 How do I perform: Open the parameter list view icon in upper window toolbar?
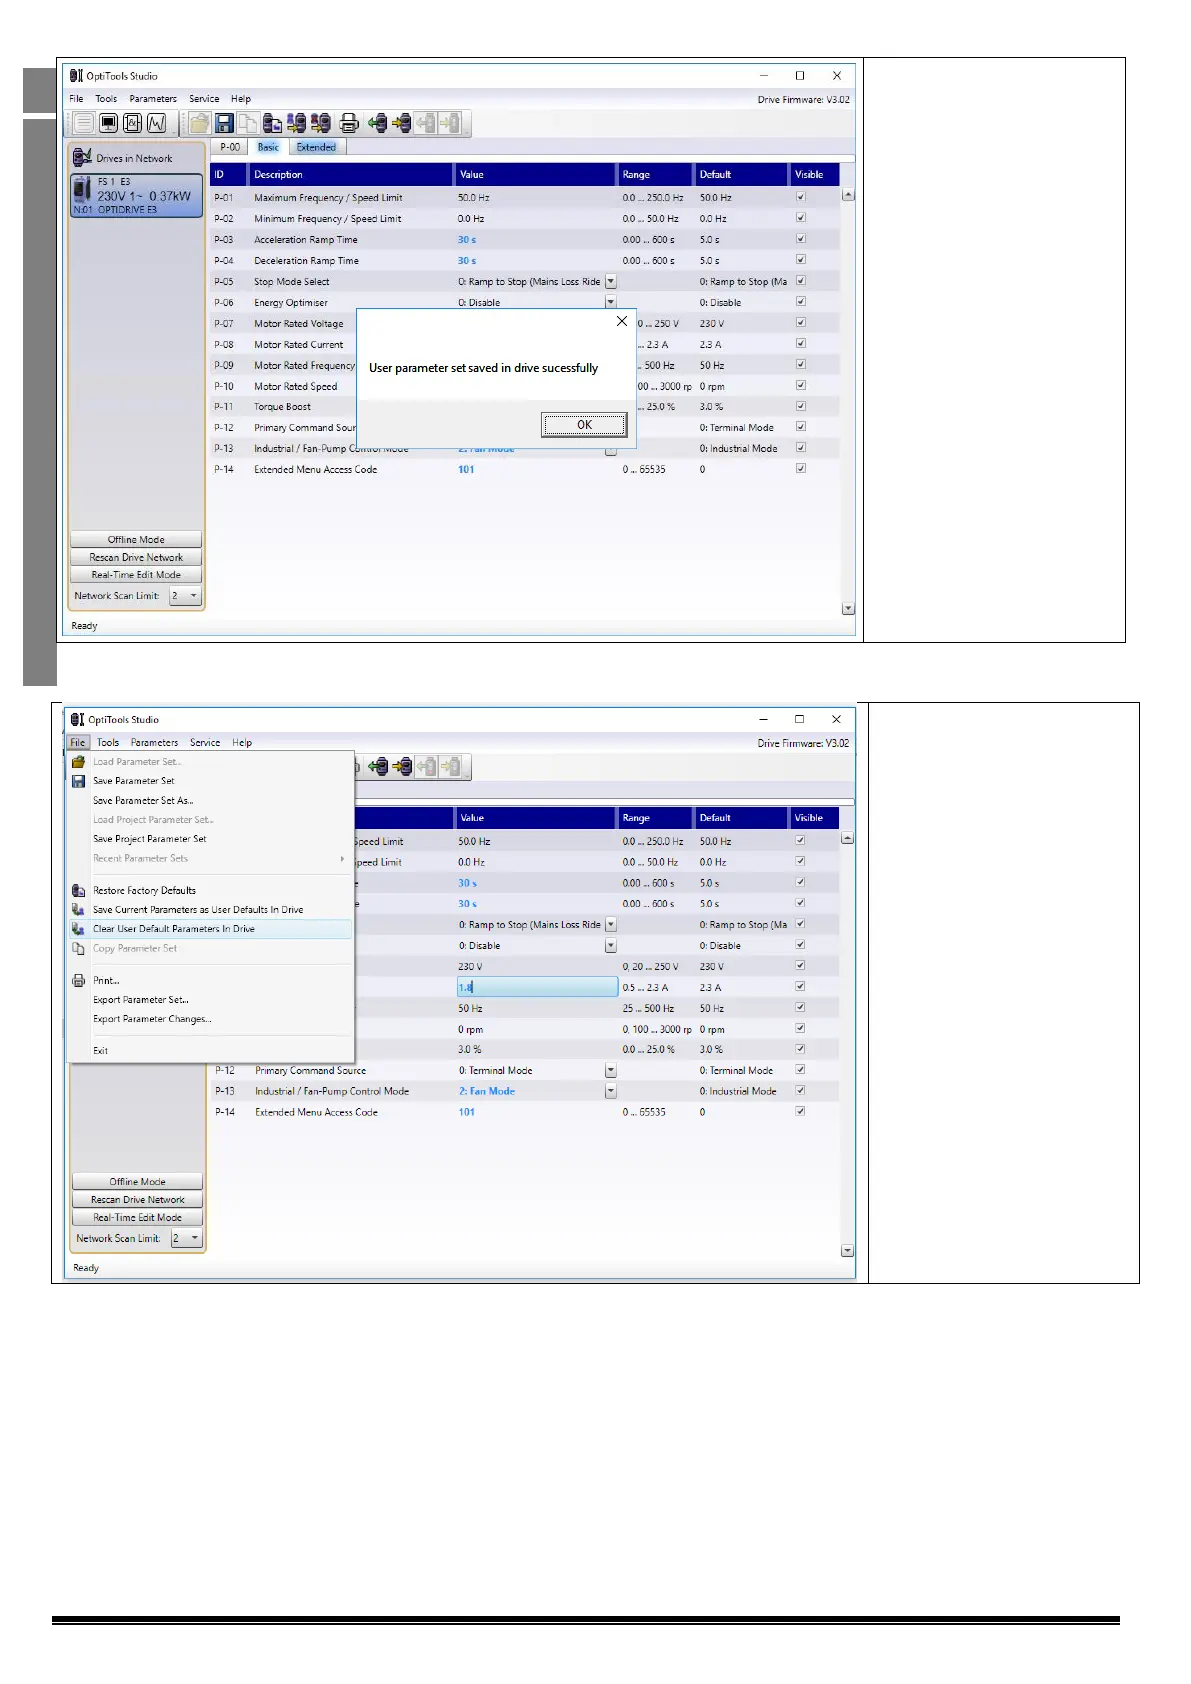click(x=84, y=123)
